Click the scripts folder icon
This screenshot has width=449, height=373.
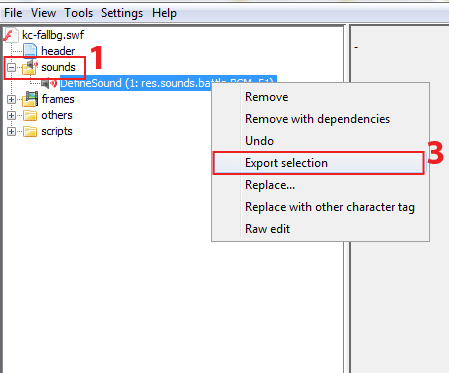point(30,131)
